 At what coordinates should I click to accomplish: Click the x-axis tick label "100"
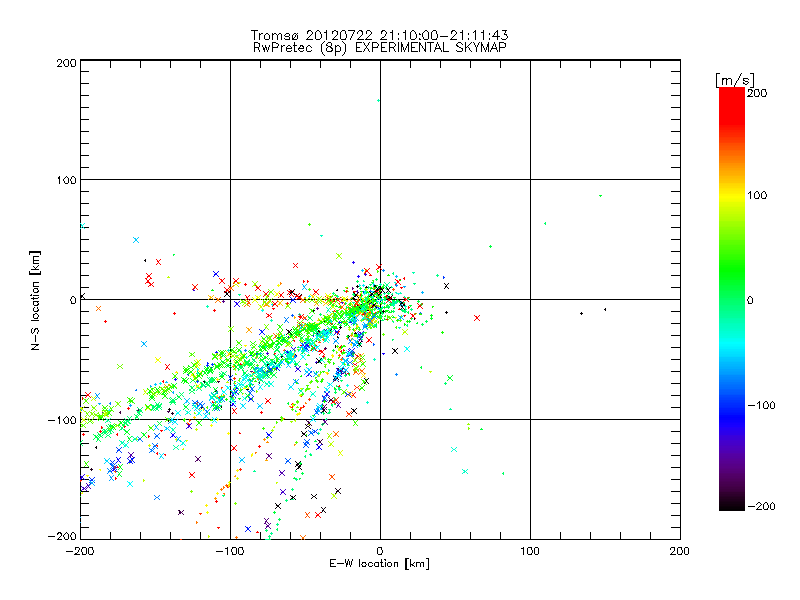point(530,551)
